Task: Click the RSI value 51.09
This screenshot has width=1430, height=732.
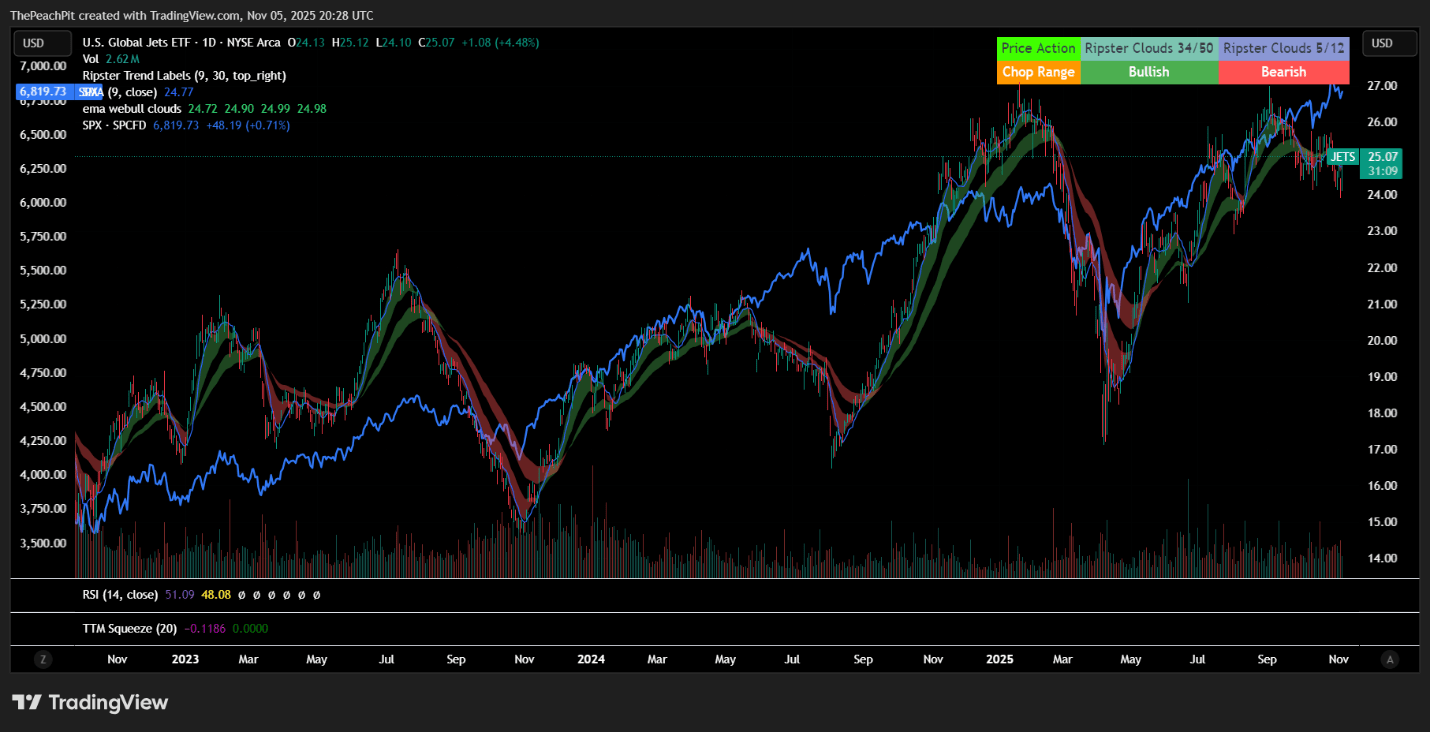Action: pos(180,595)
